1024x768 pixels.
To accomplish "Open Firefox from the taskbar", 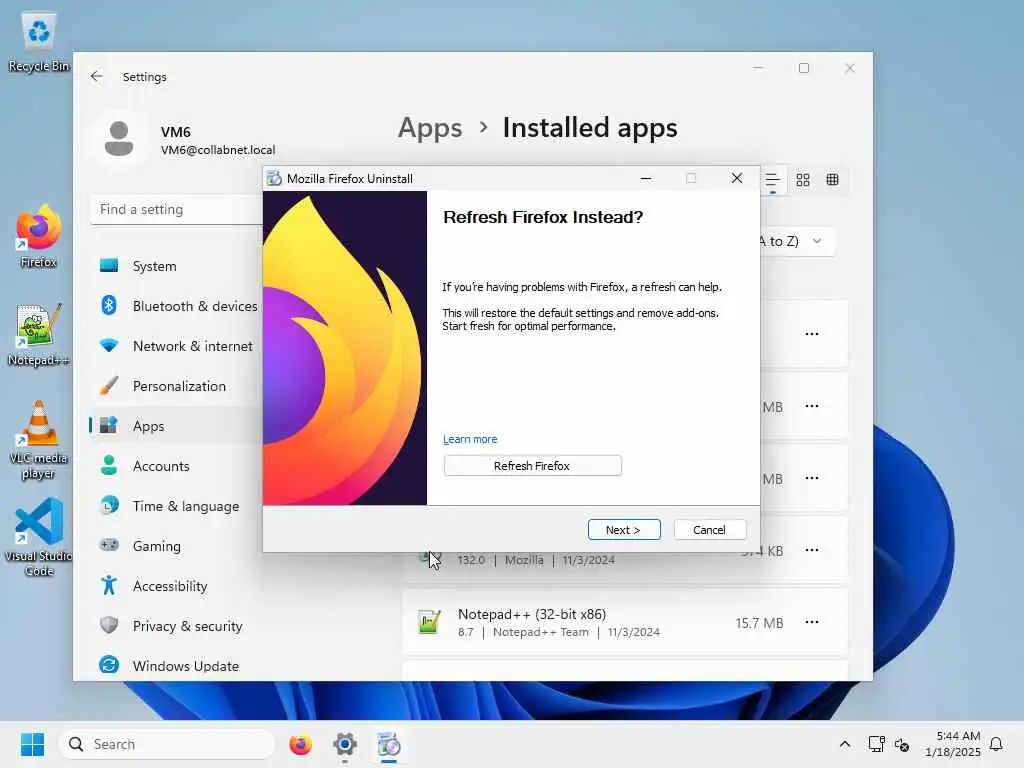I will (300, 744).
